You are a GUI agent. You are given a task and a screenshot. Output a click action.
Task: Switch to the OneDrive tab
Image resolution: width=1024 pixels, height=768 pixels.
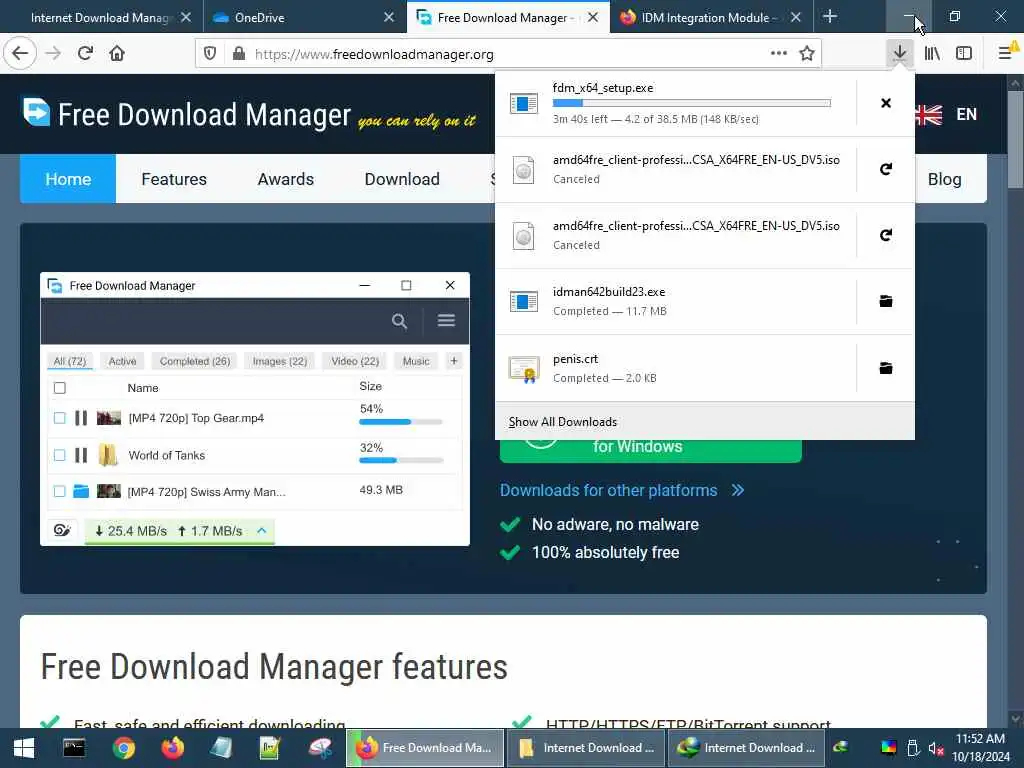coord(304,17)
